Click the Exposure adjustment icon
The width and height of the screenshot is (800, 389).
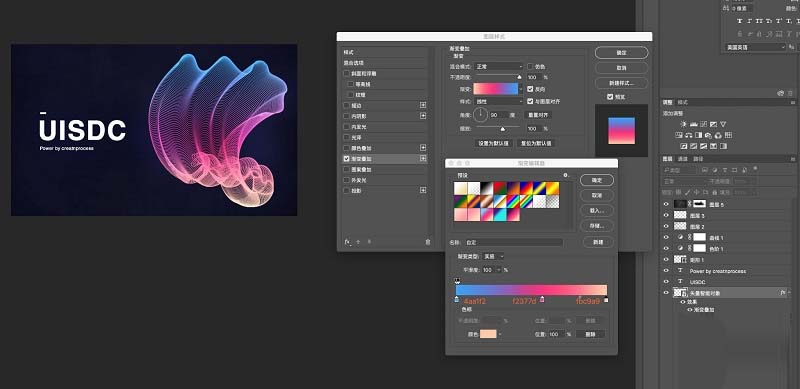click(713, 124)
